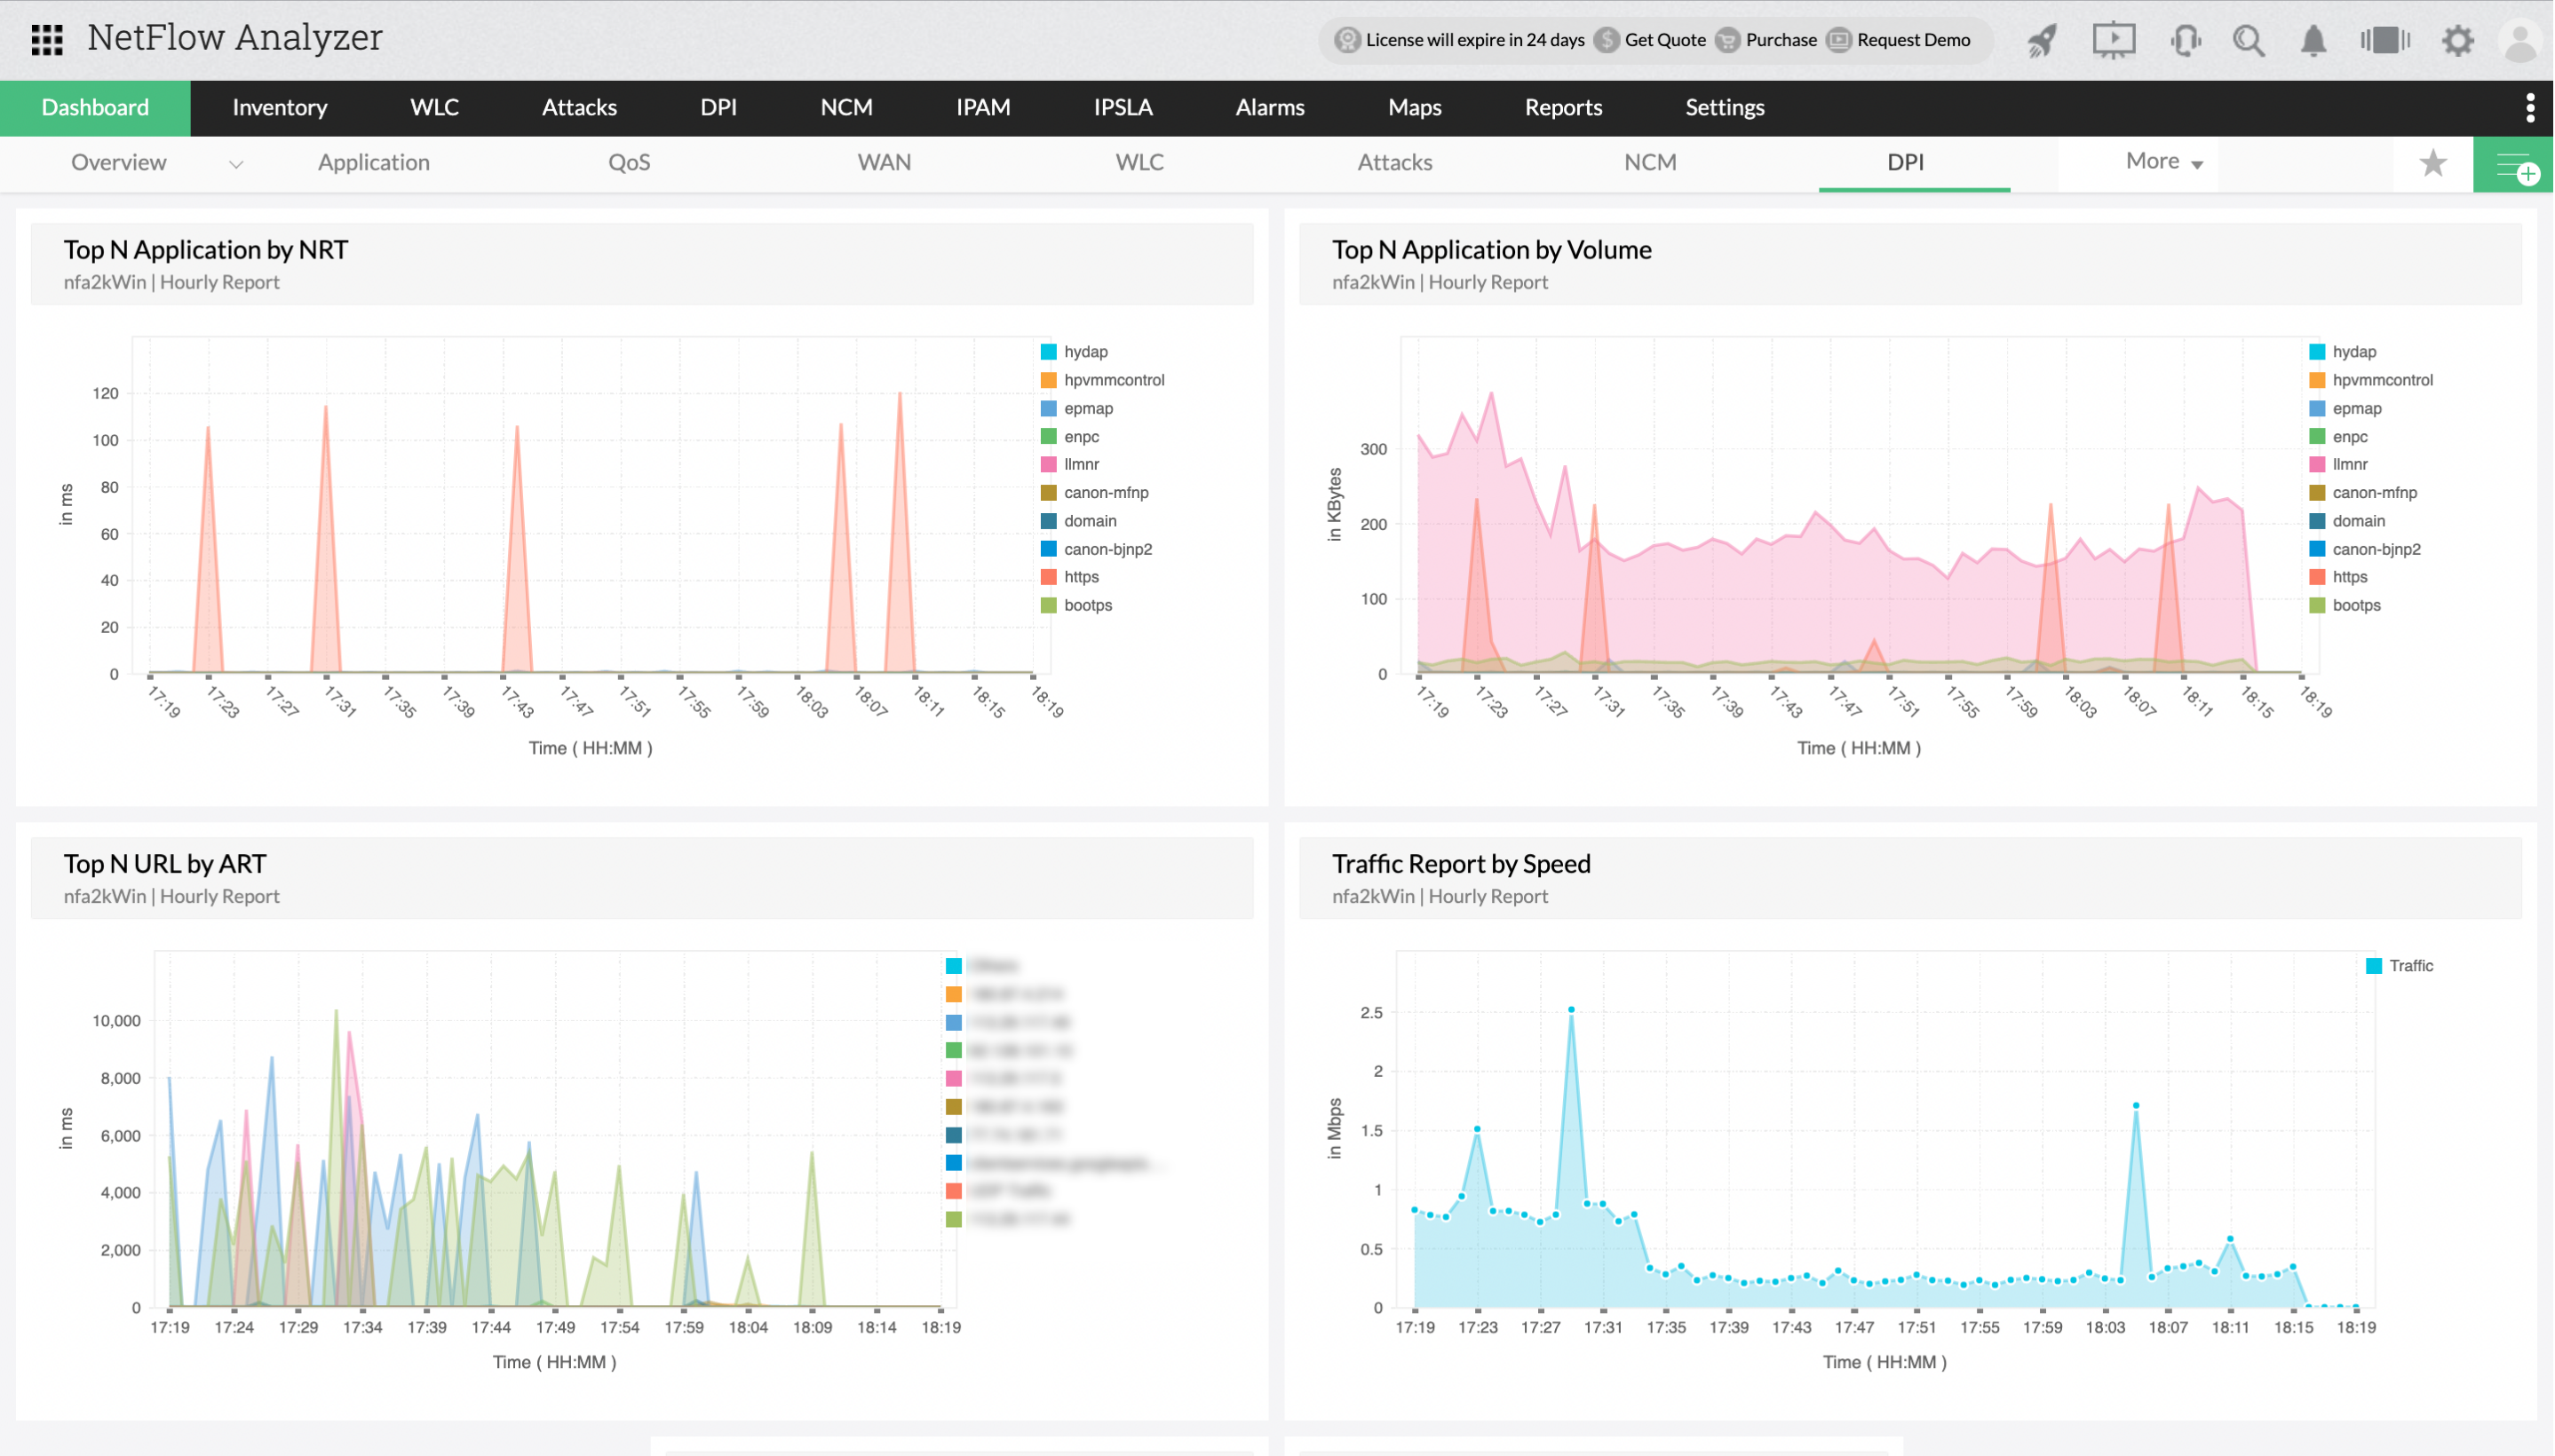Click the headset support icon
This screenshot has width=2555, height=1456.
click(x=2185, y=41)
